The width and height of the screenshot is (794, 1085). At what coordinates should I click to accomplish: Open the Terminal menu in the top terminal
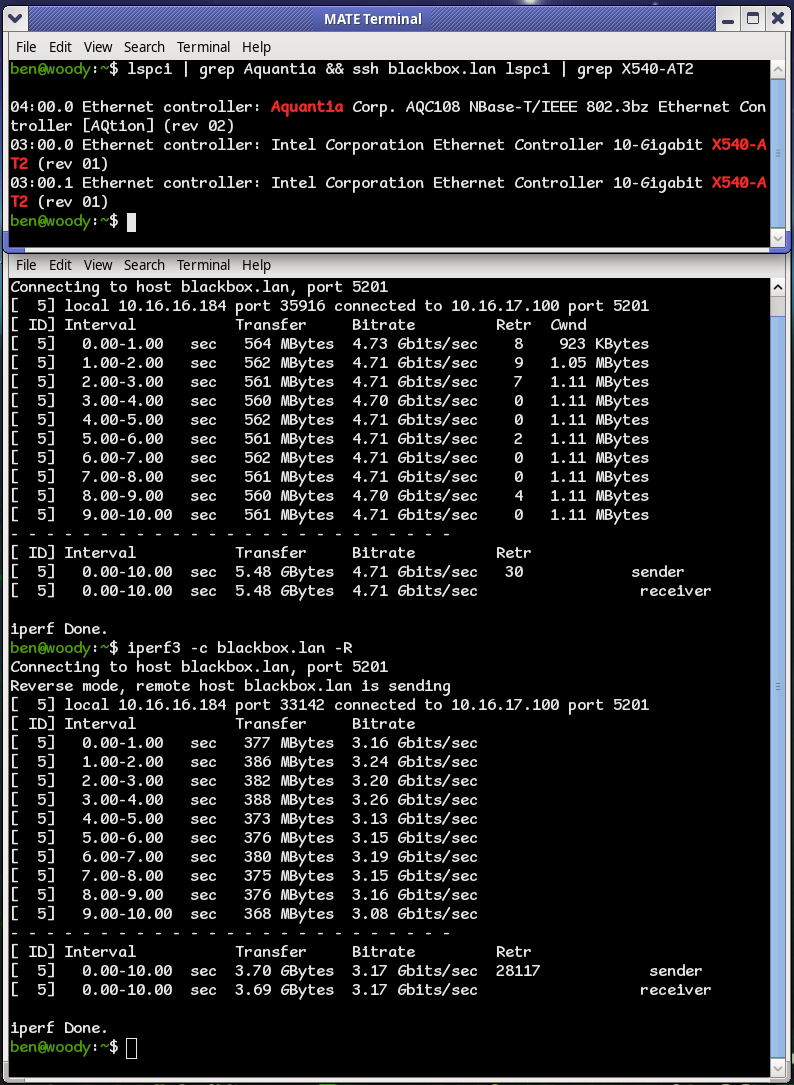[203, 47]
